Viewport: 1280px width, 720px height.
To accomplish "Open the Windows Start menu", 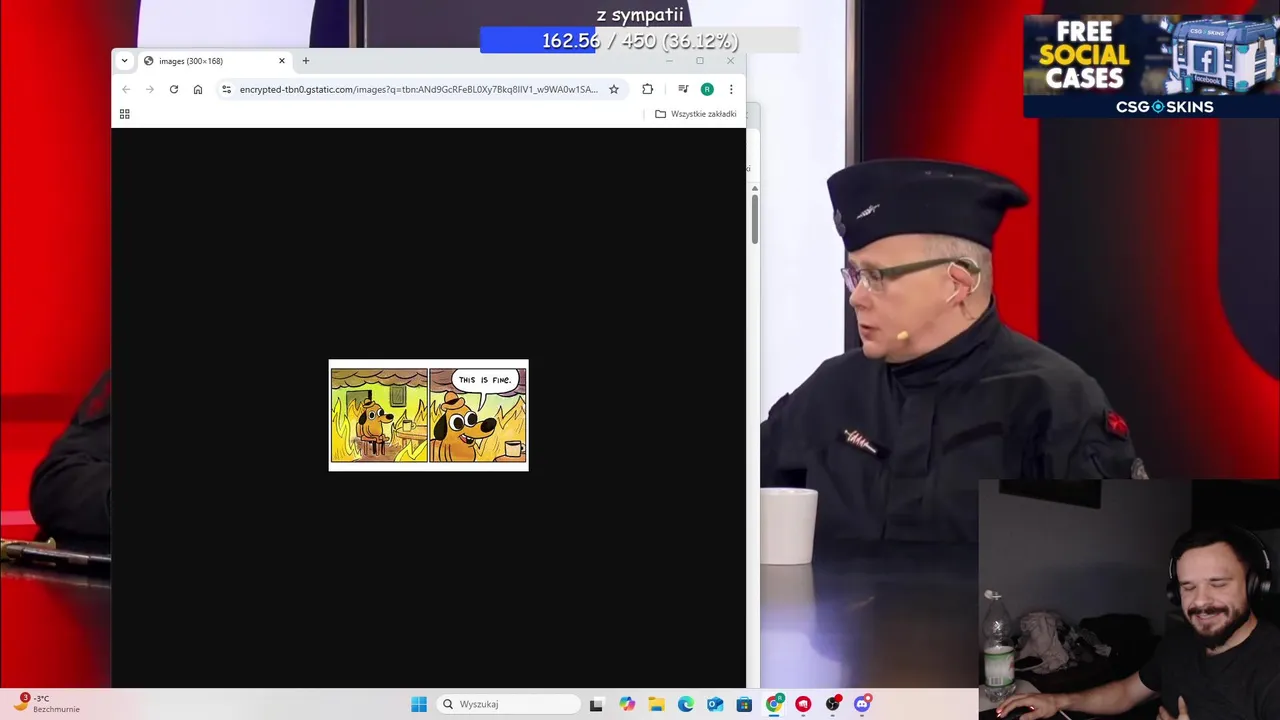I will point(419,704).
